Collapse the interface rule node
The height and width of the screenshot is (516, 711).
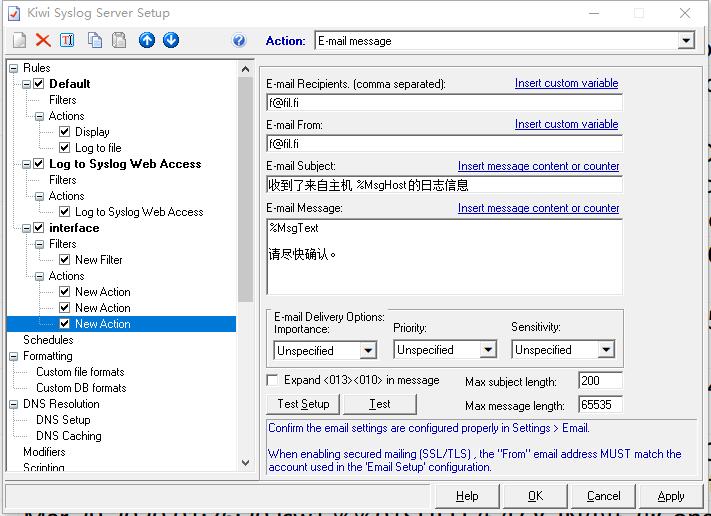coord(27,228)
